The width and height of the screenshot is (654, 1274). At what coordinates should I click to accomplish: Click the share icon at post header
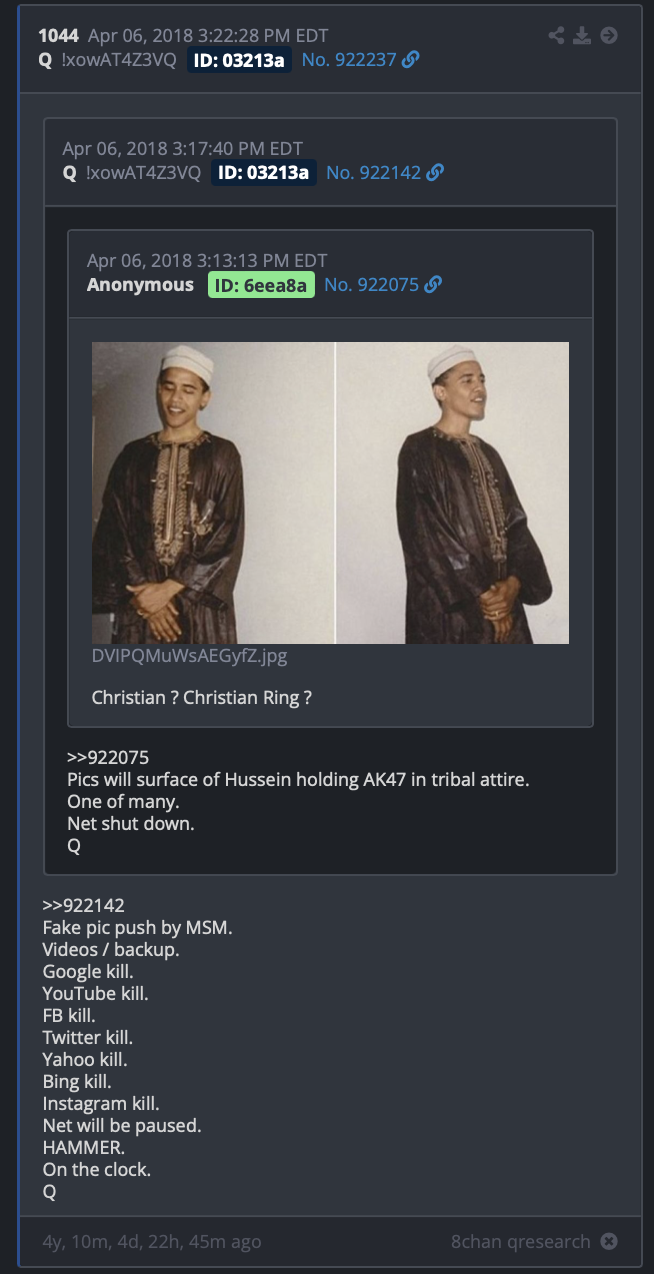point(557,36)
